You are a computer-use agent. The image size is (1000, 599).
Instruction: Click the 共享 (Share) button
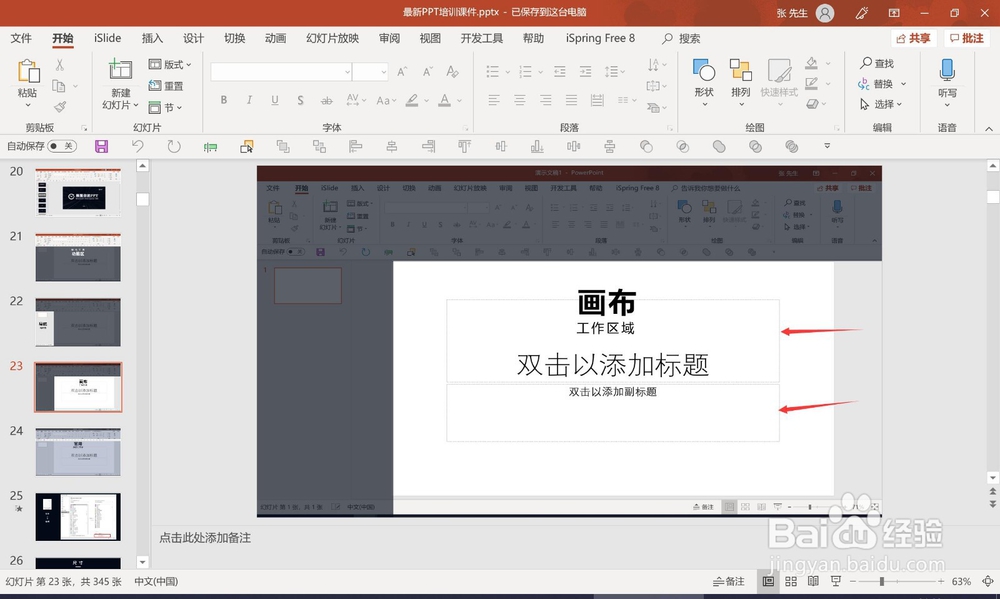pos(912,37)
